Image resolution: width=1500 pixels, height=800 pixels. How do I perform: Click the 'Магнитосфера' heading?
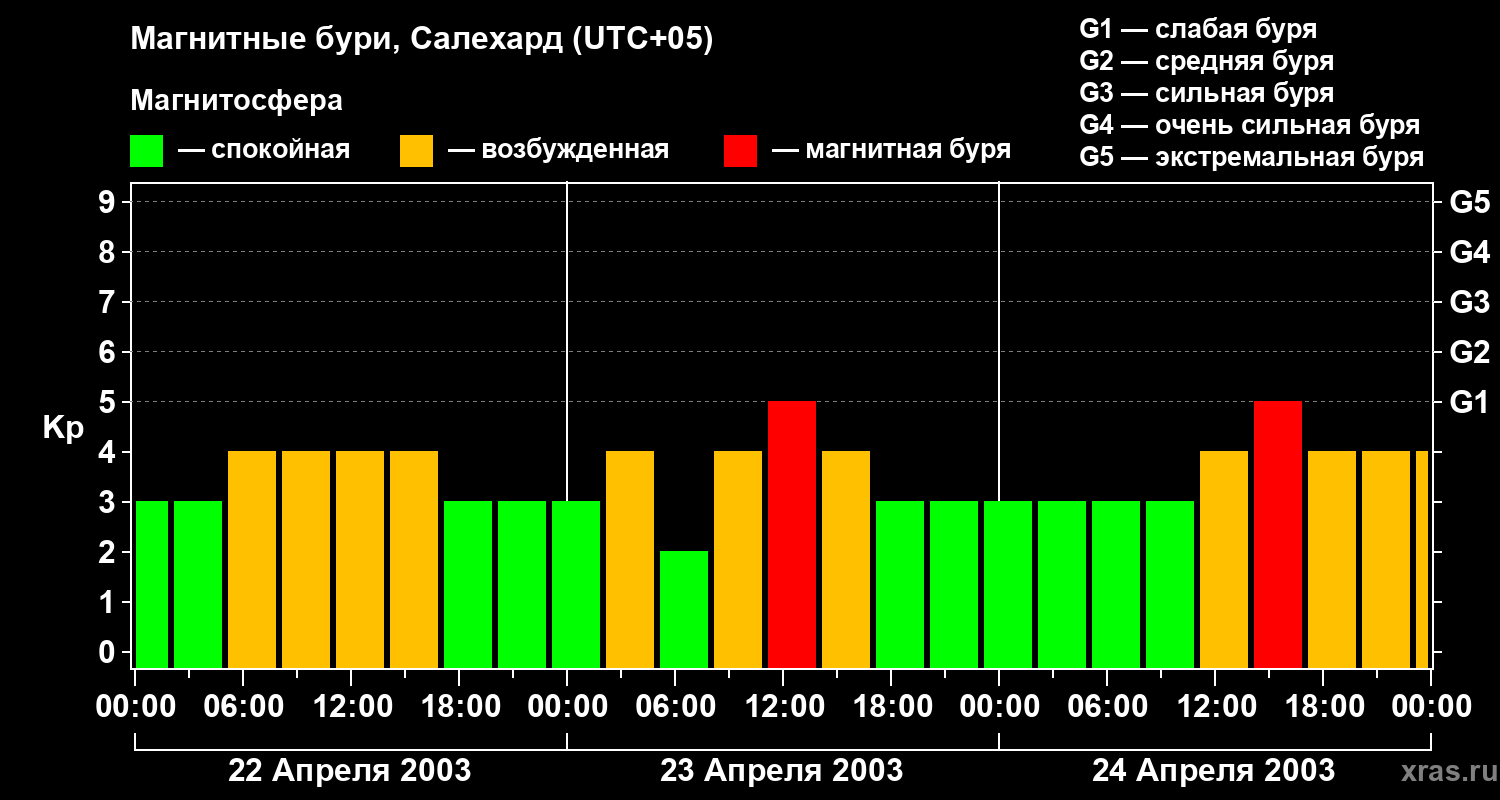point(236,101)
